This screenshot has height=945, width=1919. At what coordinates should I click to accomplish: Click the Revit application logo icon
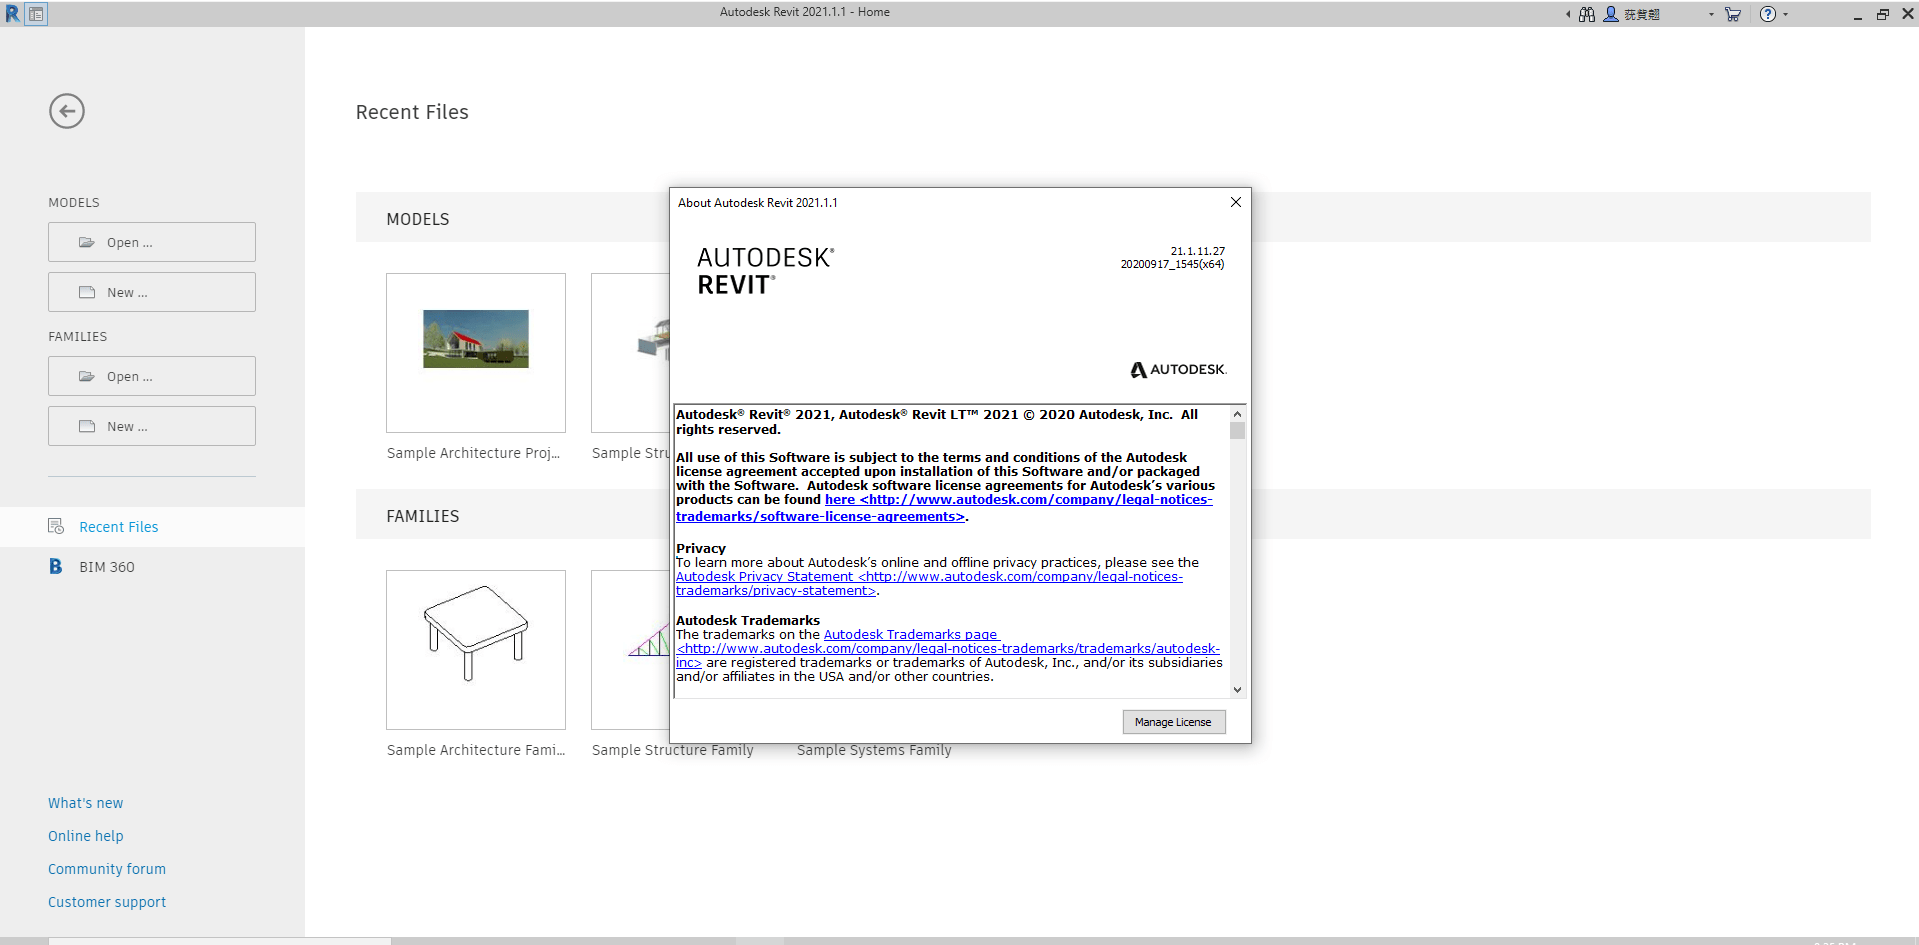[x=12, y=14]
